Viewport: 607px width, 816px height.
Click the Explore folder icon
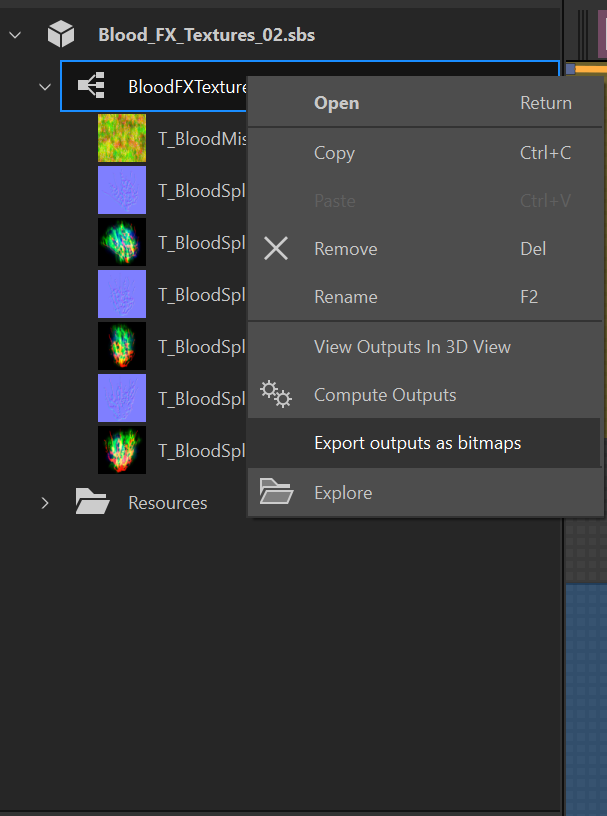276,492
